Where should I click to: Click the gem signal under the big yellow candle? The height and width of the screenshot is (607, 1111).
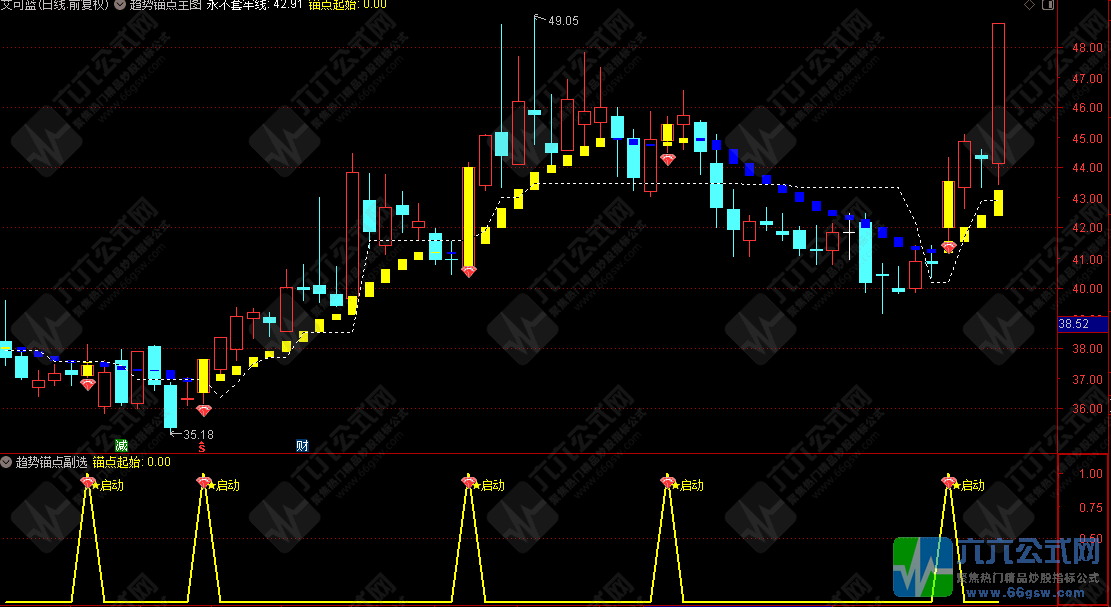468,270
